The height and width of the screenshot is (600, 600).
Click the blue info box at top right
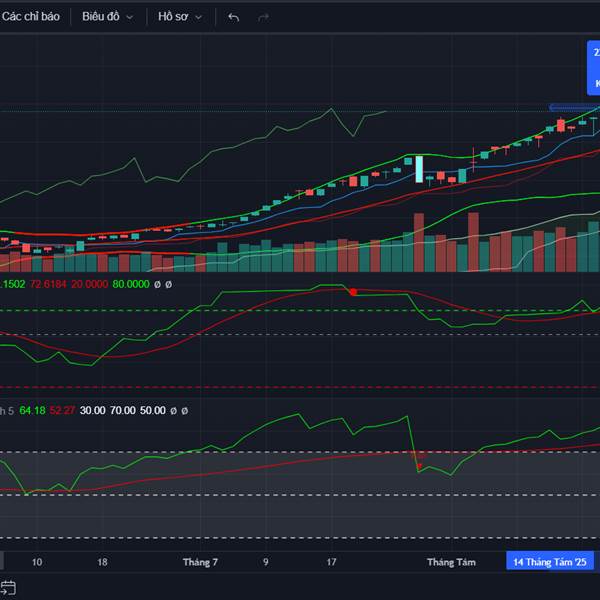point(593,68)
